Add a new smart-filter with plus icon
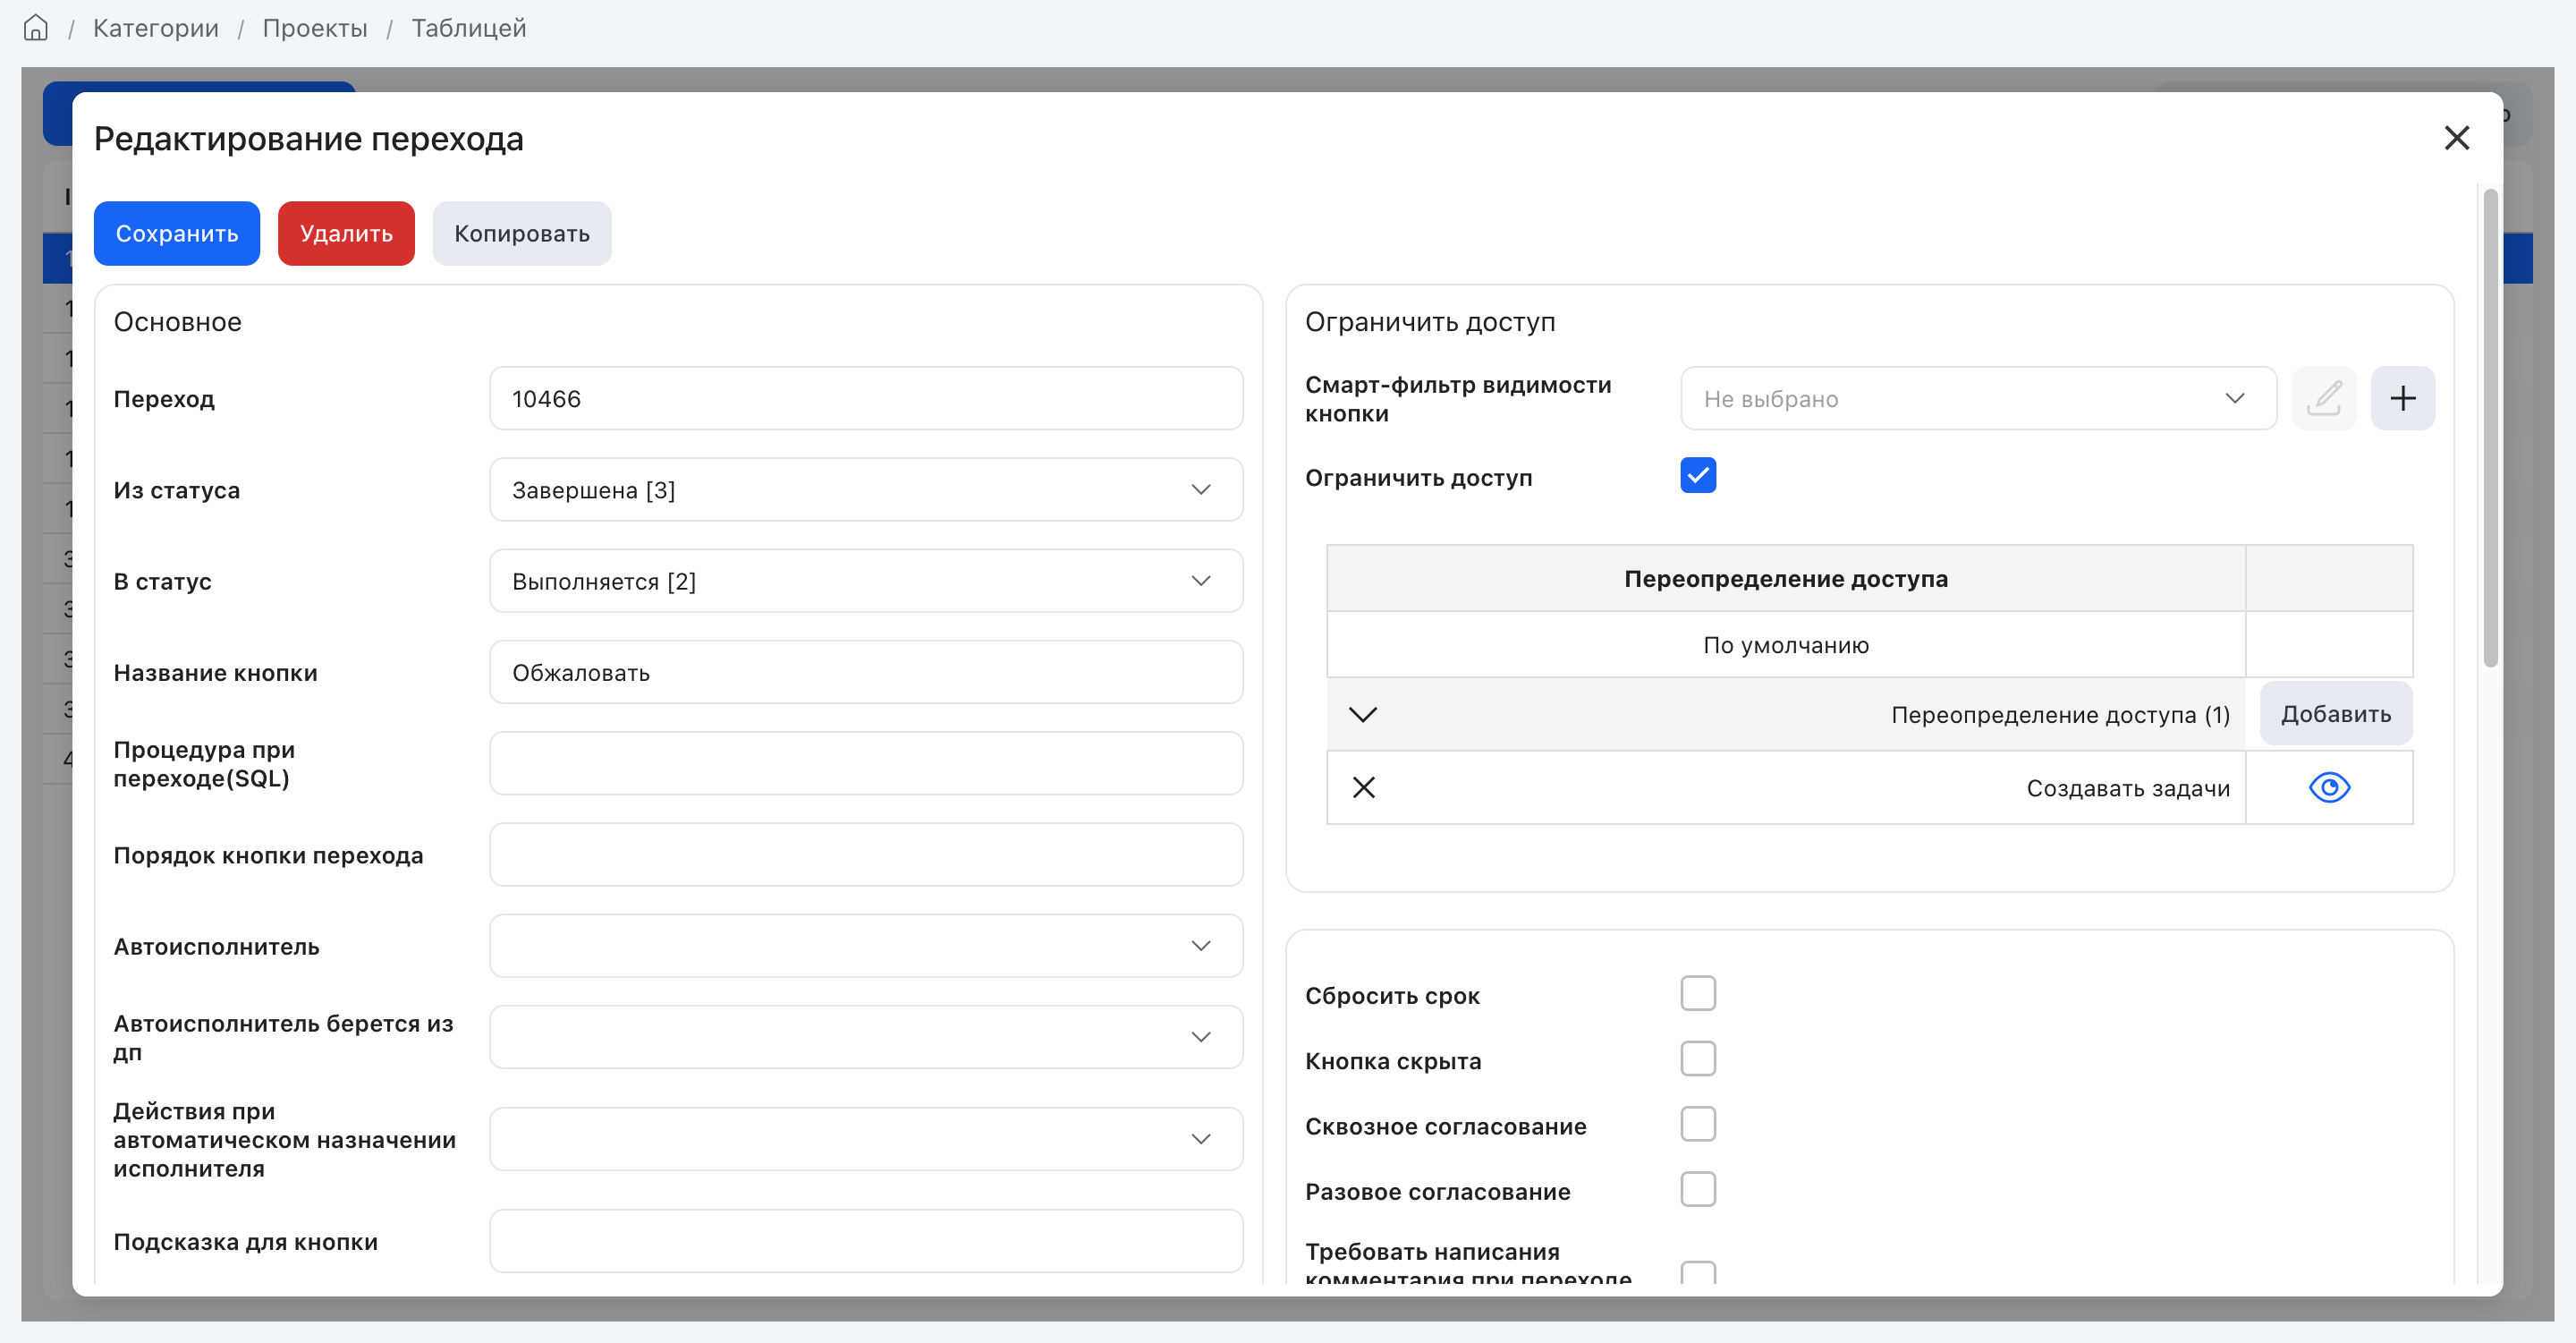 coord(2402,398)
